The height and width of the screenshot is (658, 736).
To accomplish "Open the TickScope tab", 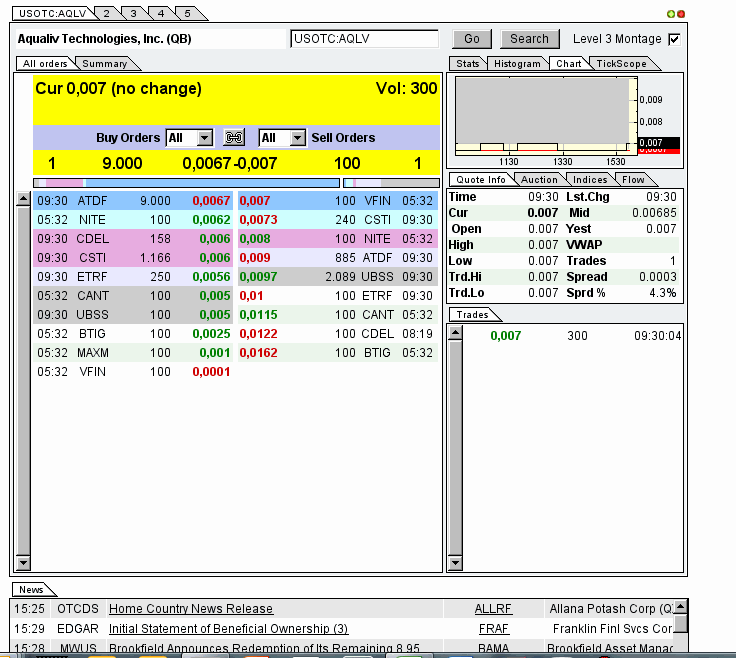I will (621, 64).
